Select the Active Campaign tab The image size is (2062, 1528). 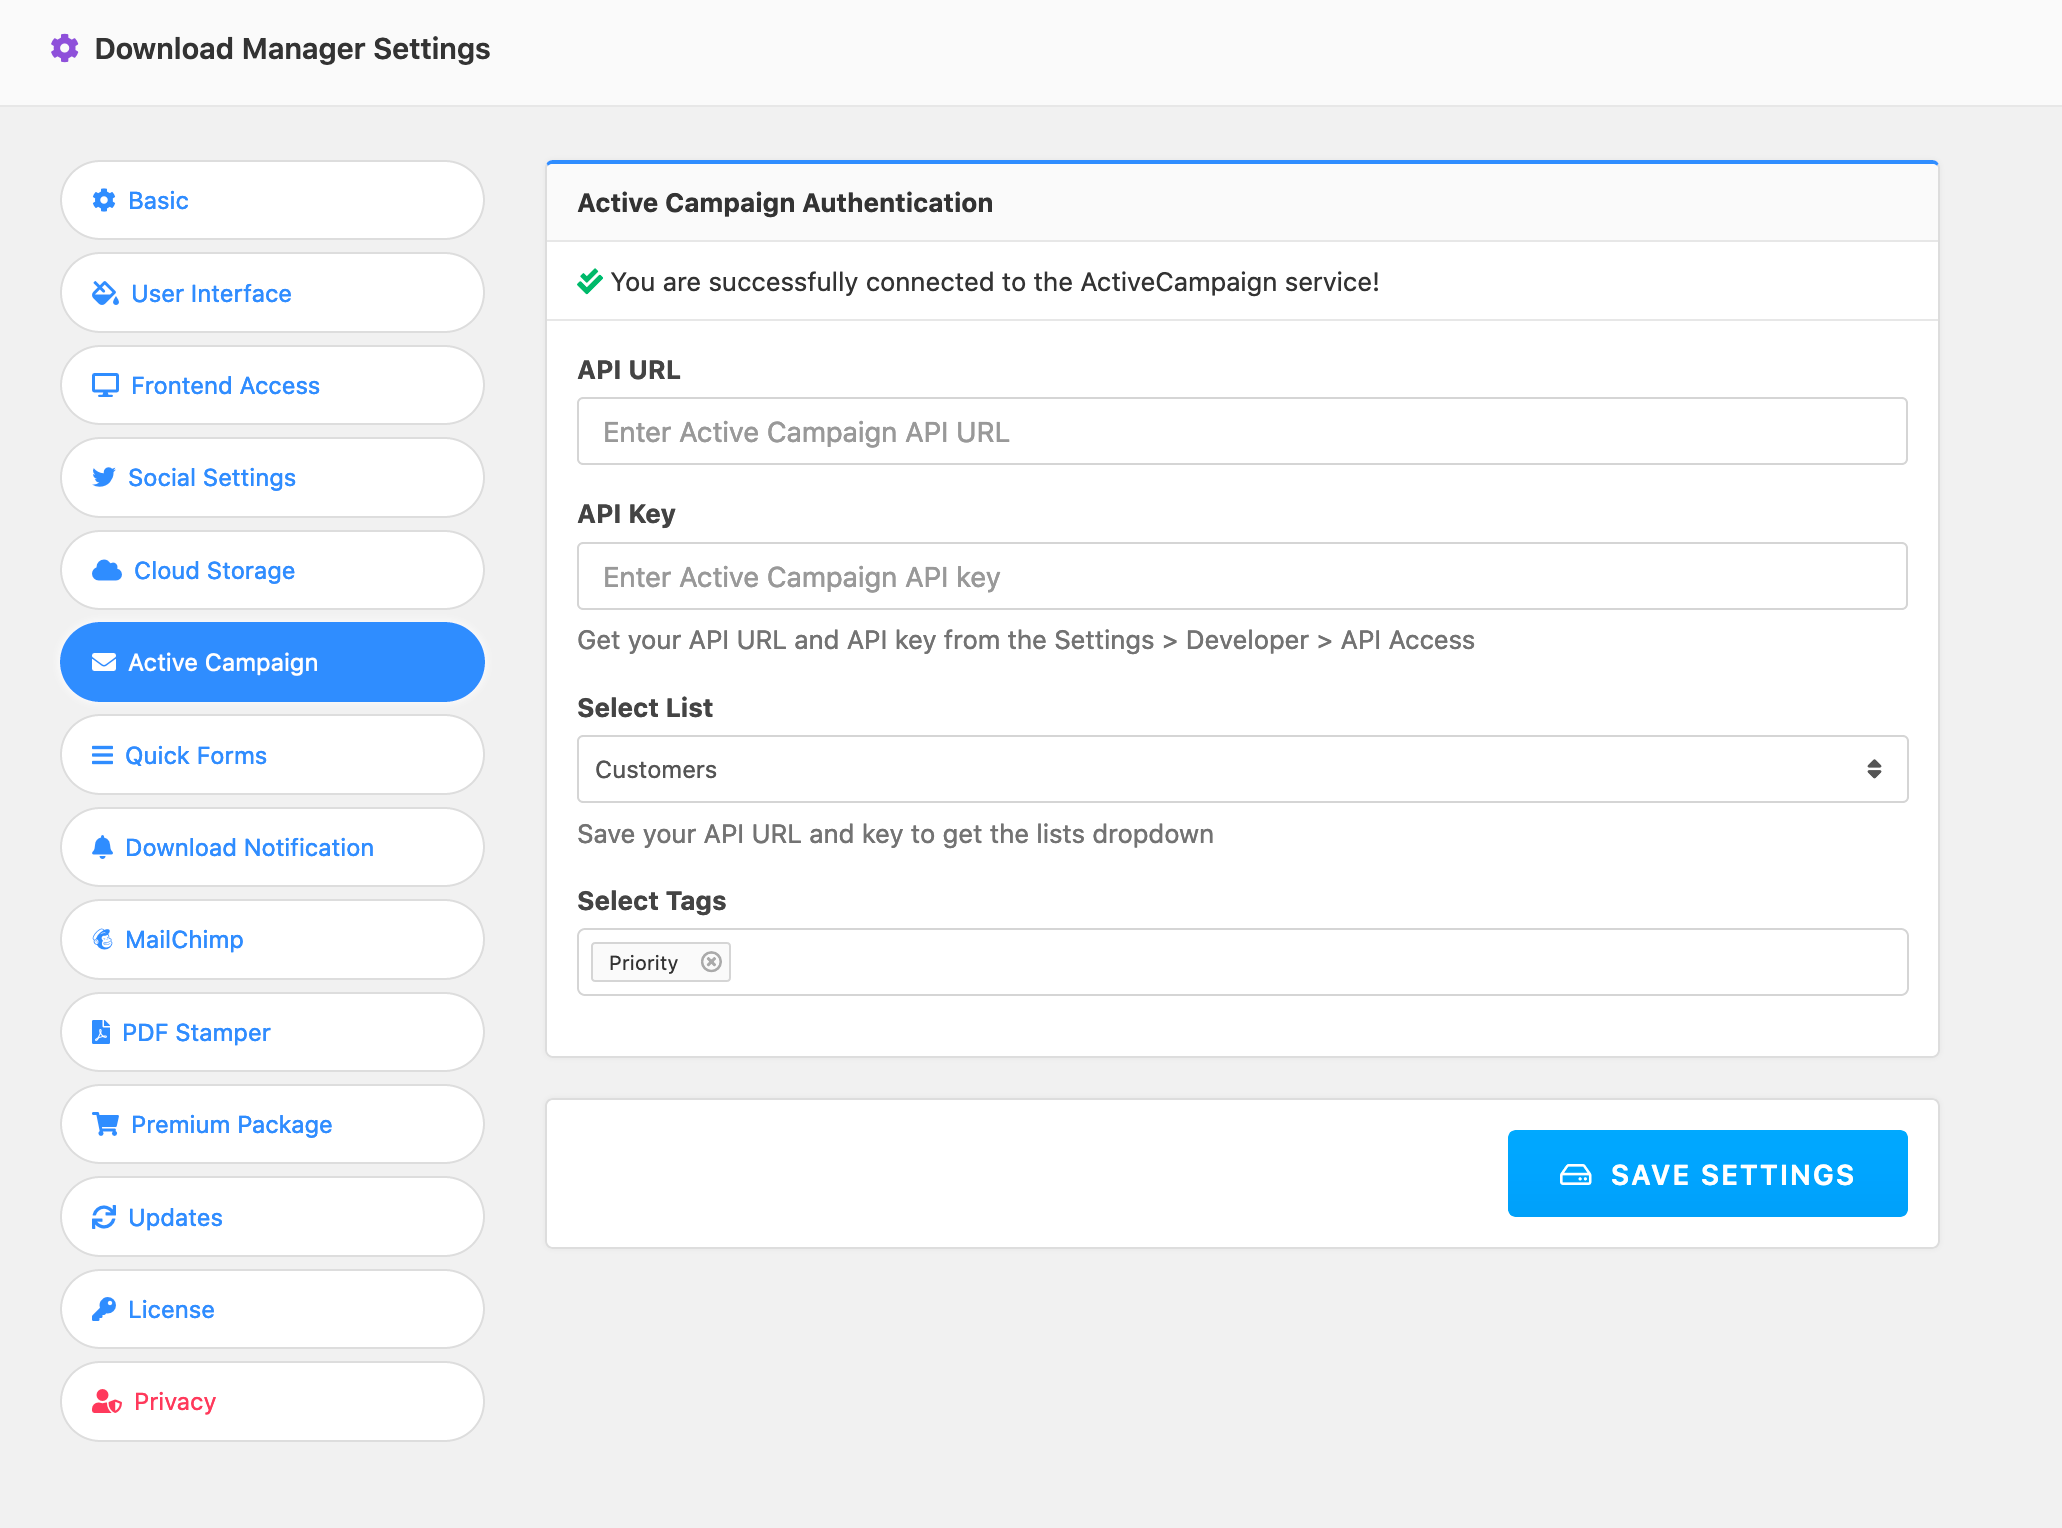coord(272,662)
